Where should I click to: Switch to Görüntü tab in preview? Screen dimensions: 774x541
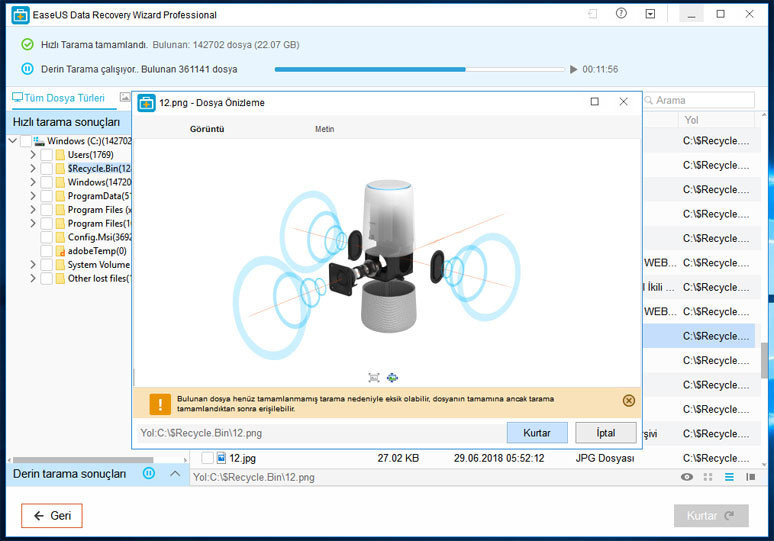pyautogui.click(x=207, y=129)
